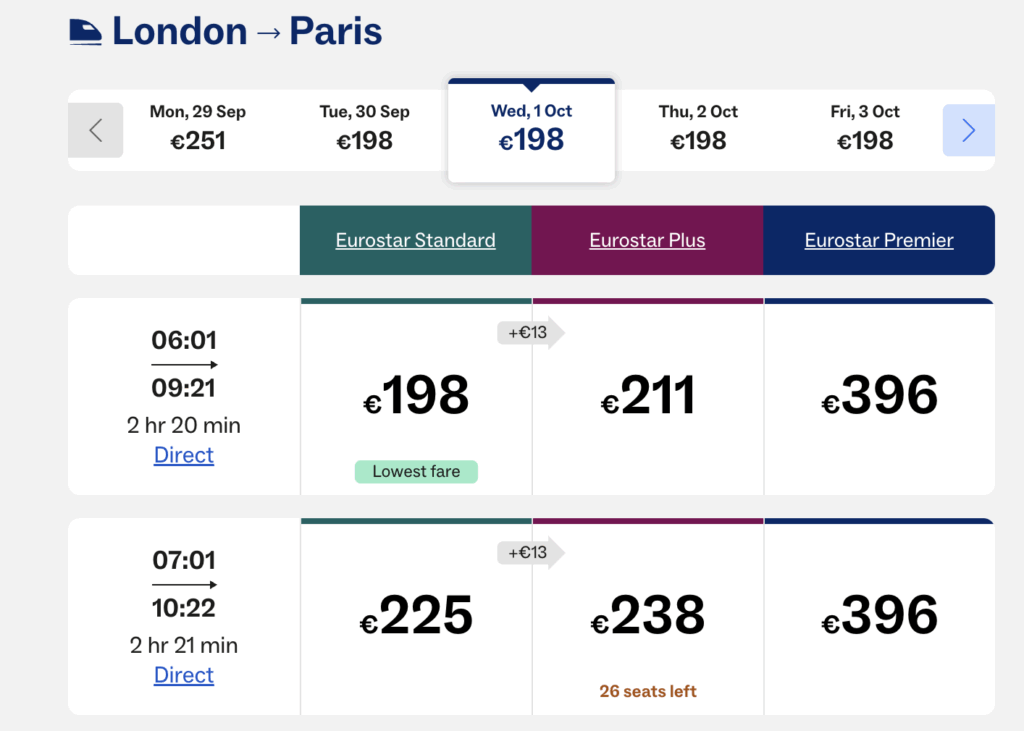Choose €396 Premier fare for 06:01 train
Screen dimensions: 1024x731
(880, 396)
